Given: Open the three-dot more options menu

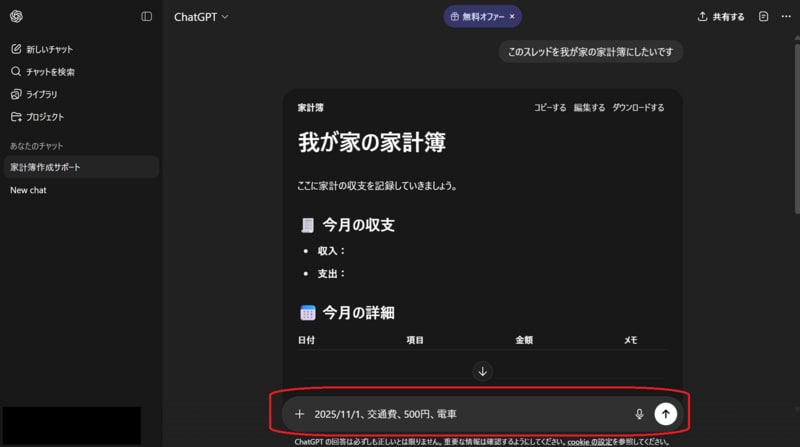Looking at the screenshot, I should 785,17.
